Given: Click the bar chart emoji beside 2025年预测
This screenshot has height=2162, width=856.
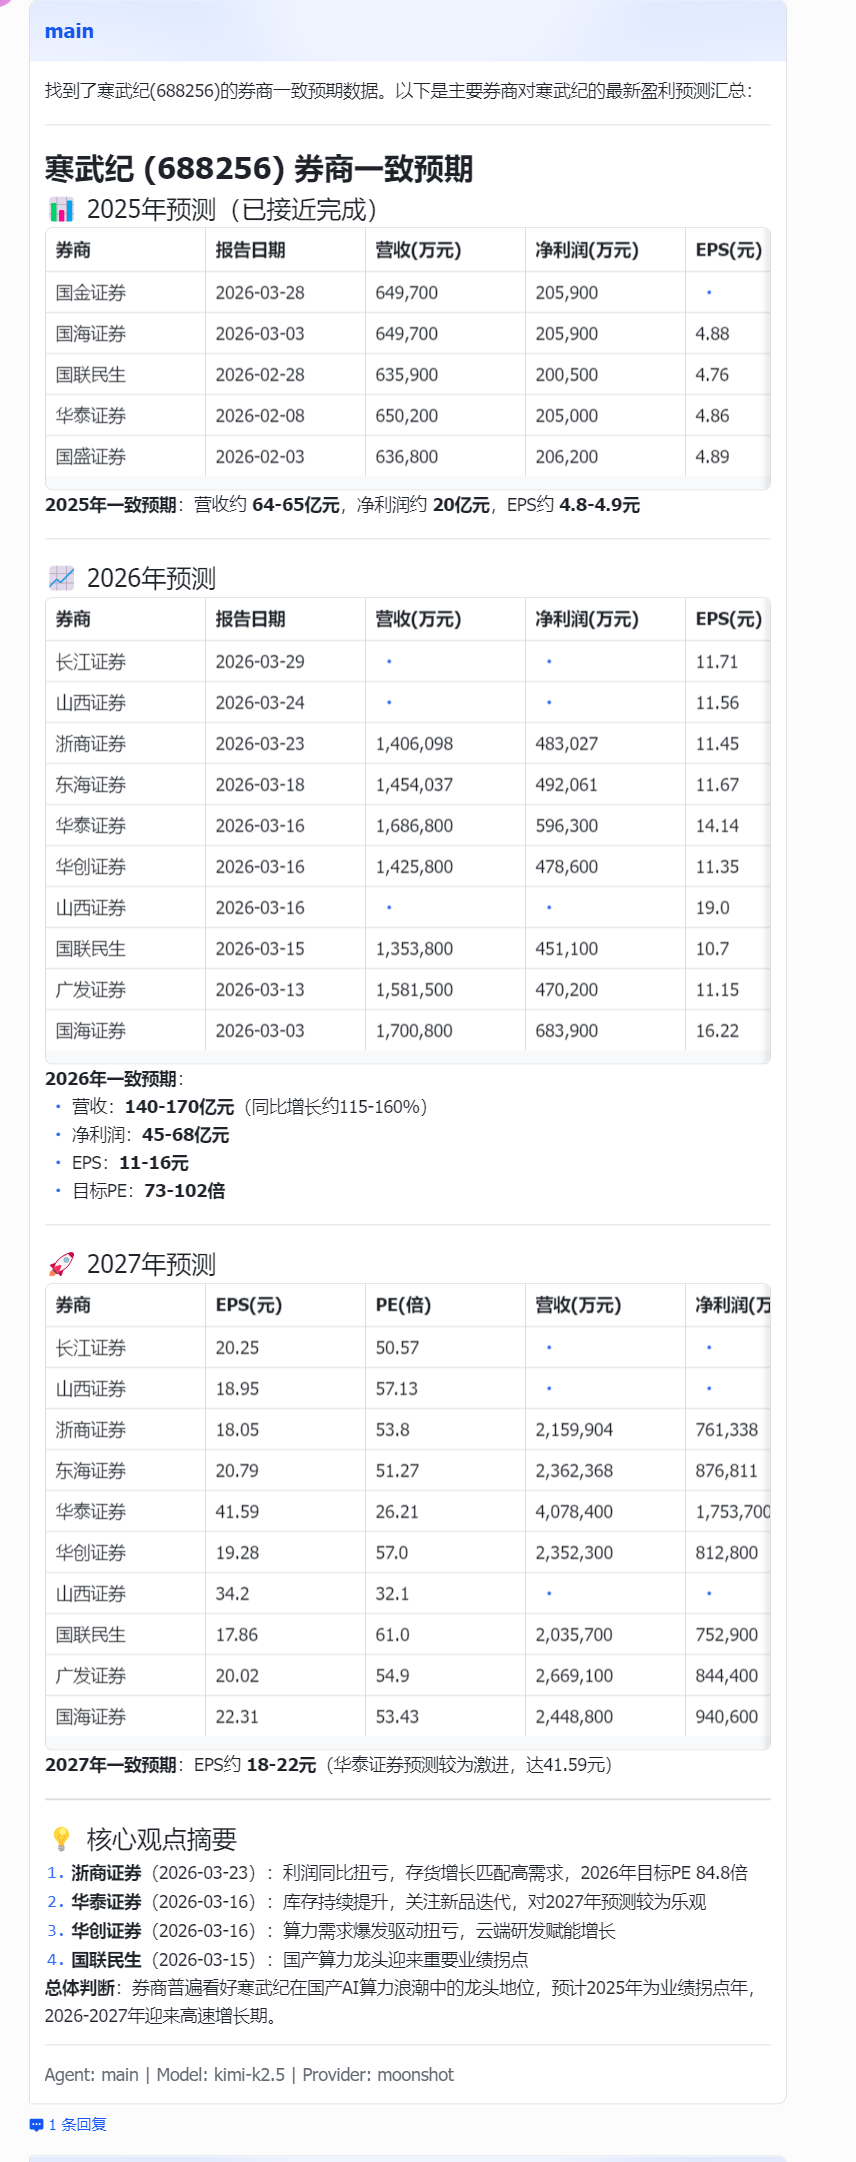Looking at the screenshot, I should click(x=62, y=209).
